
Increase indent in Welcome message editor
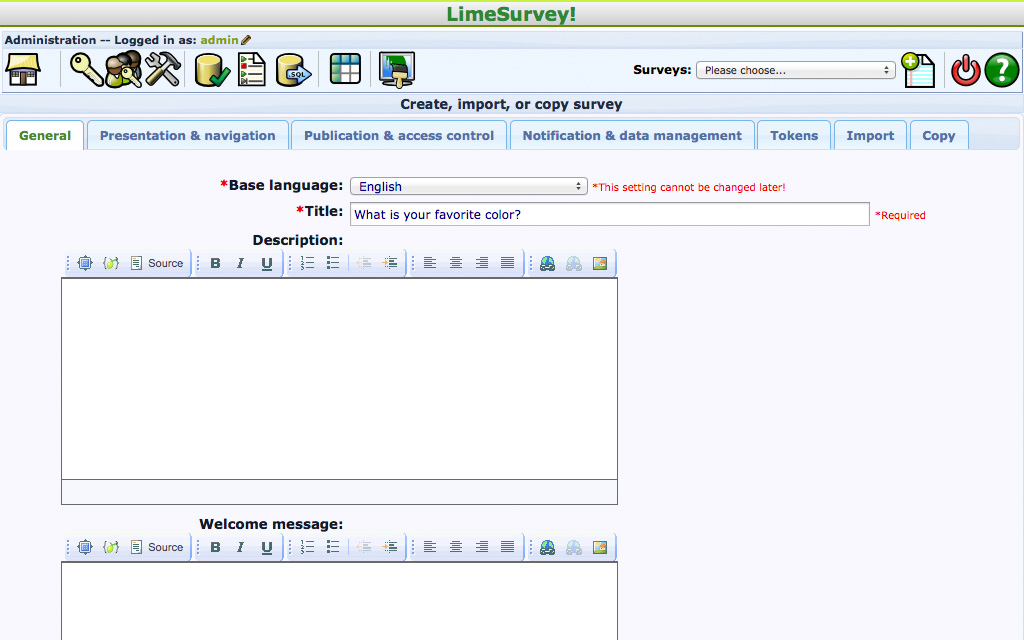click(390, 547)
